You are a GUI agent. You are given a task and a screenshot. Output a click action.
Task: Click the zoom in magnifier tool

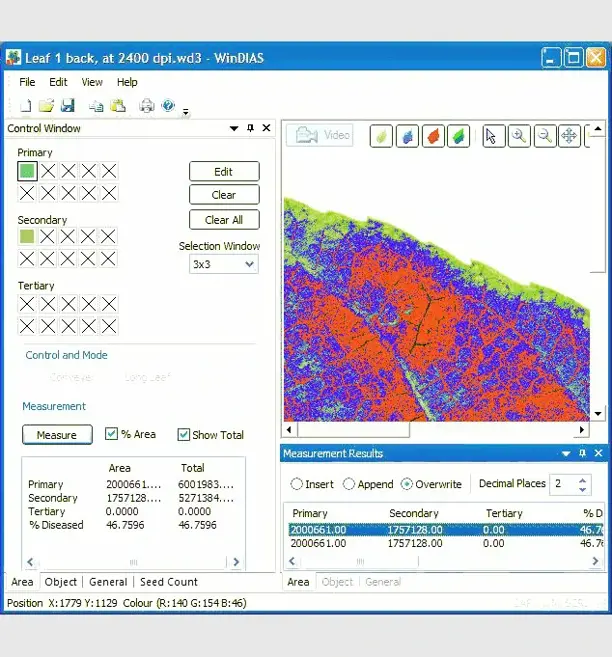coord(518,136)
